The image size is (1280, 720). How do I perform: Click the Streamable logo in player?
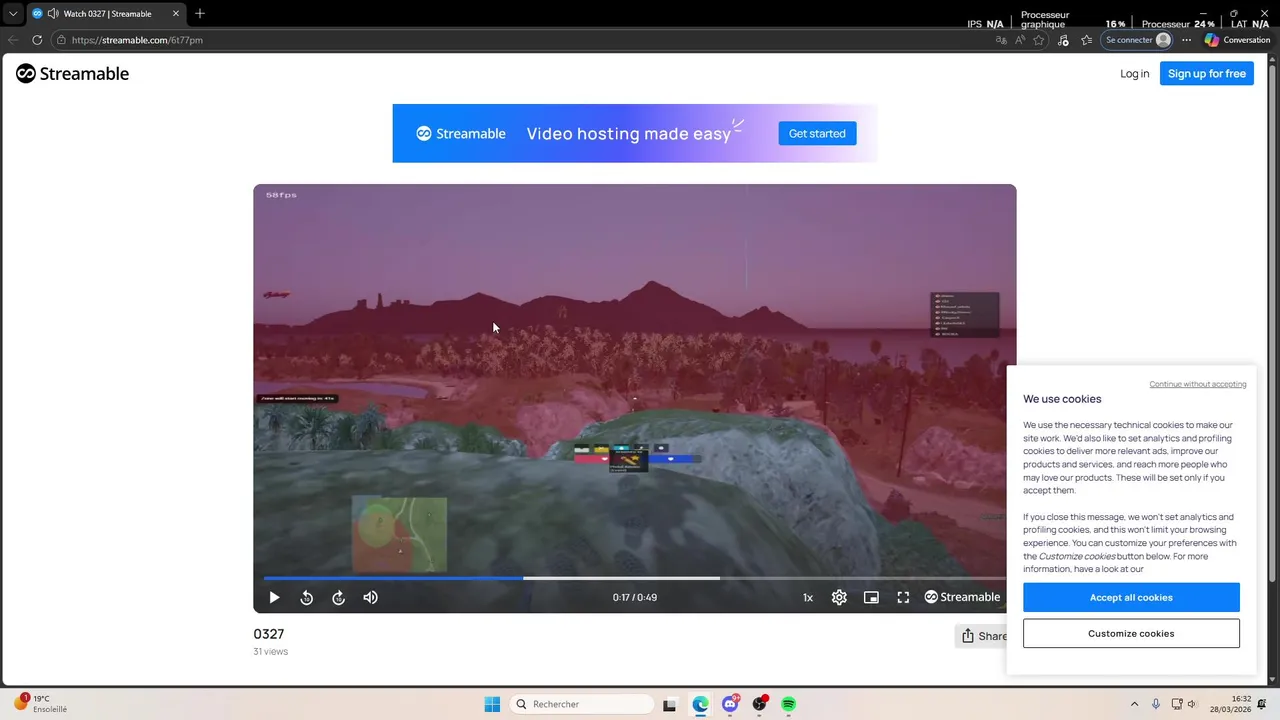[x=962, y=597]
